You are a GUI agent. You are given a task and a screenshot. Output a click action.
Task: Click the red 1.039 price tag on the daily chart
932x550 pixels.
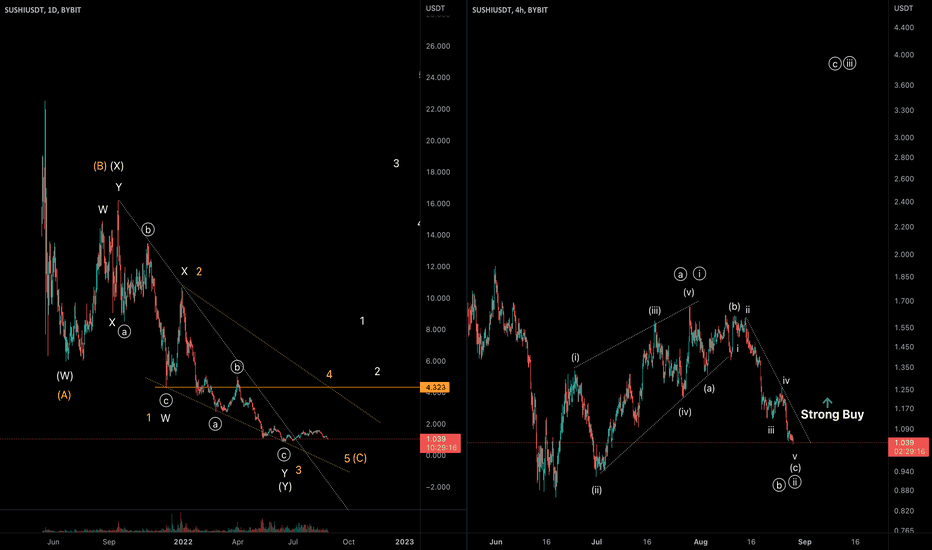click(440, 443)
